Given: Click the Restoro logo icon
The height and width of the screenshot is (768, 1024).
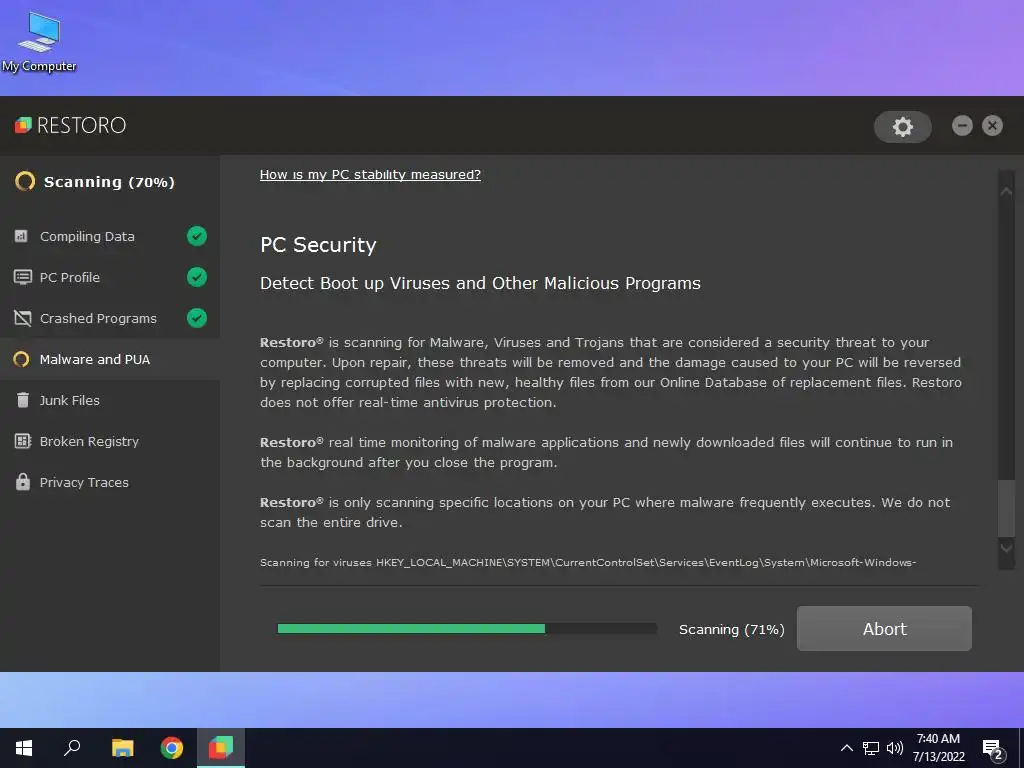Looking at the screenshot, I should point(23,125).
